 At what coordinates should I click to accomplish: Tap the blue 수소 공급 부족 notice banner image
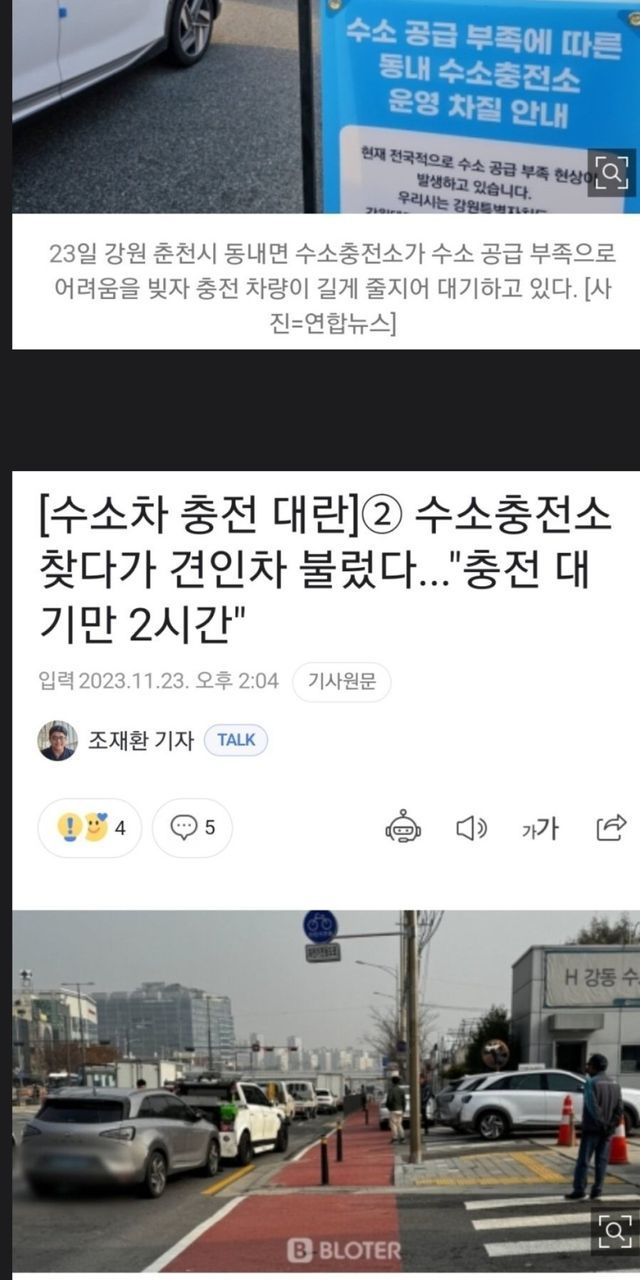coord(480,105)
